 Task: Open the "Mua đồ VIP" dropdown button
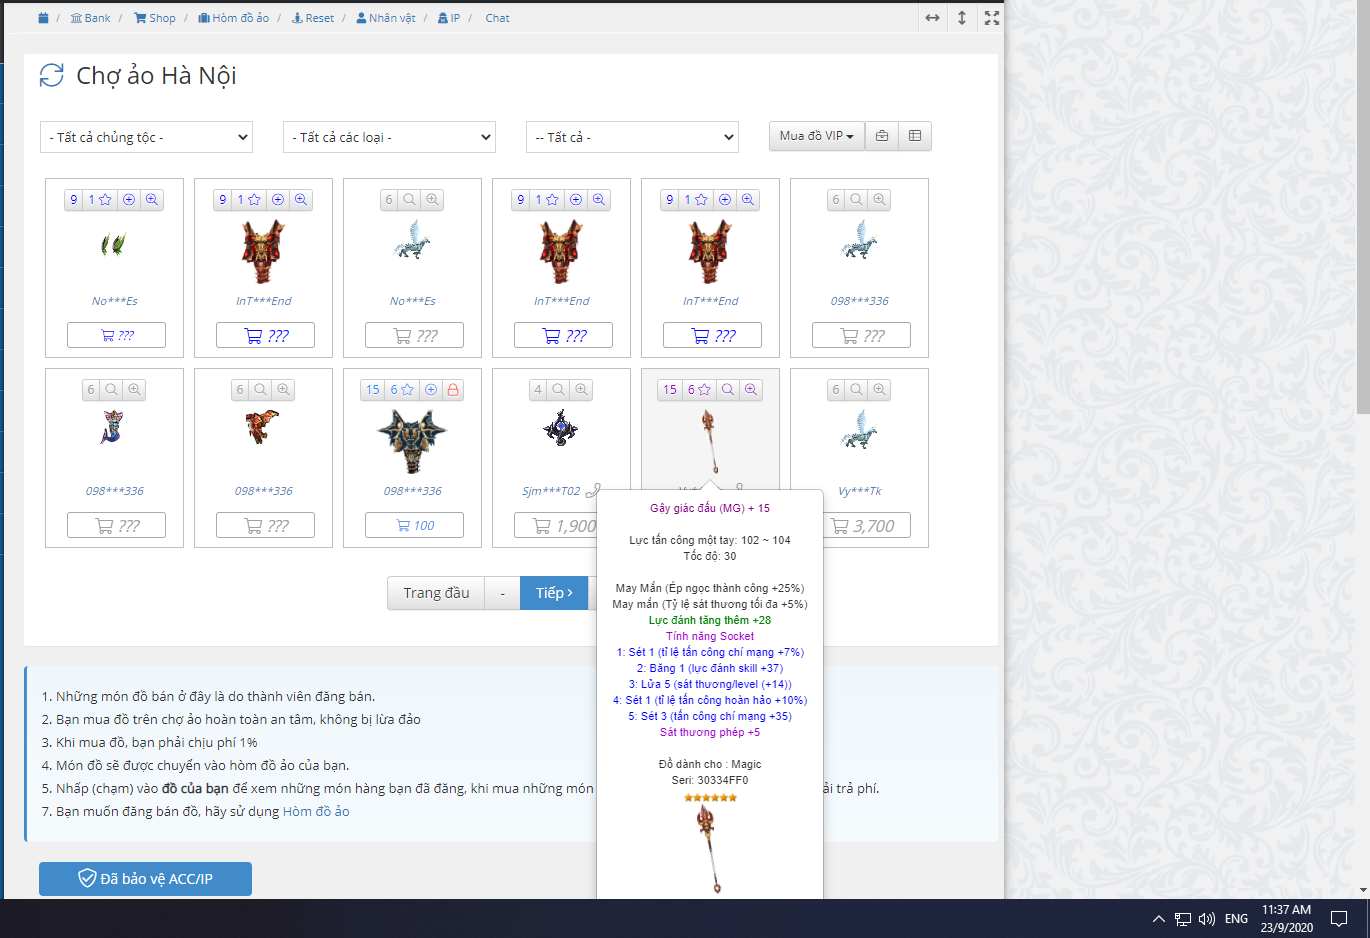coord(816,136)
